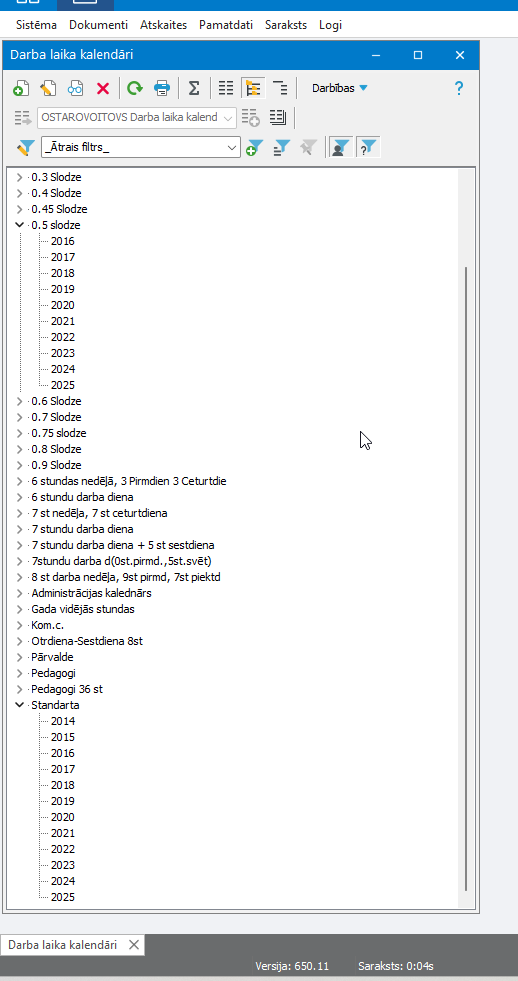The height and width of the screenshot is (981, 518).
Task: Expand the Administrācijas kalednārs node
Action: (x=19, y=593)
